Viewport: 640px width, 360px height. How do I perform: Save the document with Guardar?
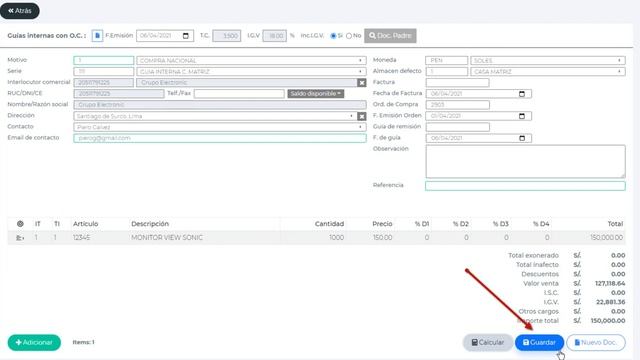(x=539, y=342)
